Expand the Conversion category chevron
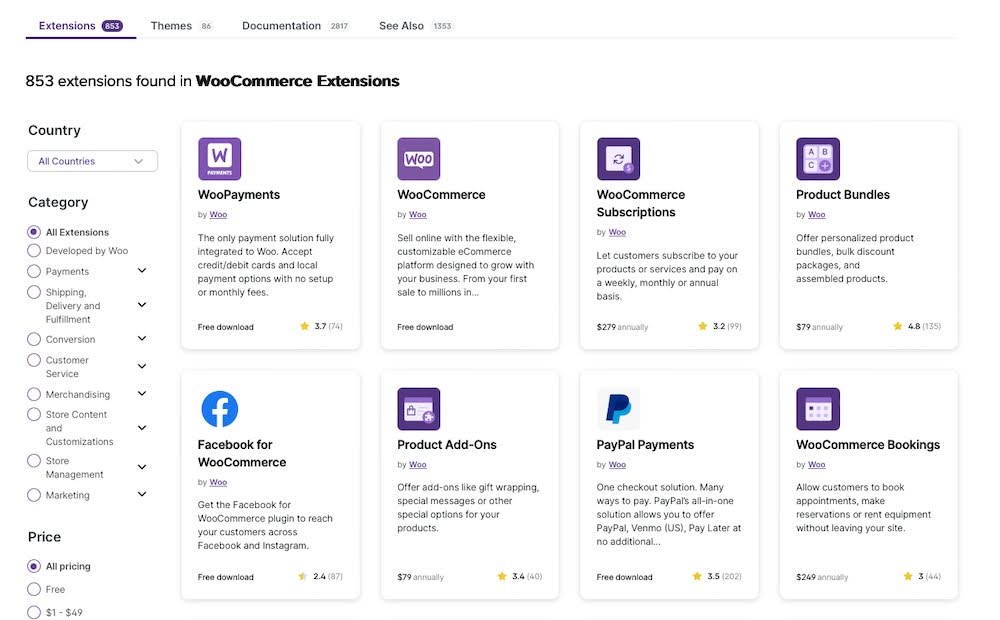 (142, 338)
